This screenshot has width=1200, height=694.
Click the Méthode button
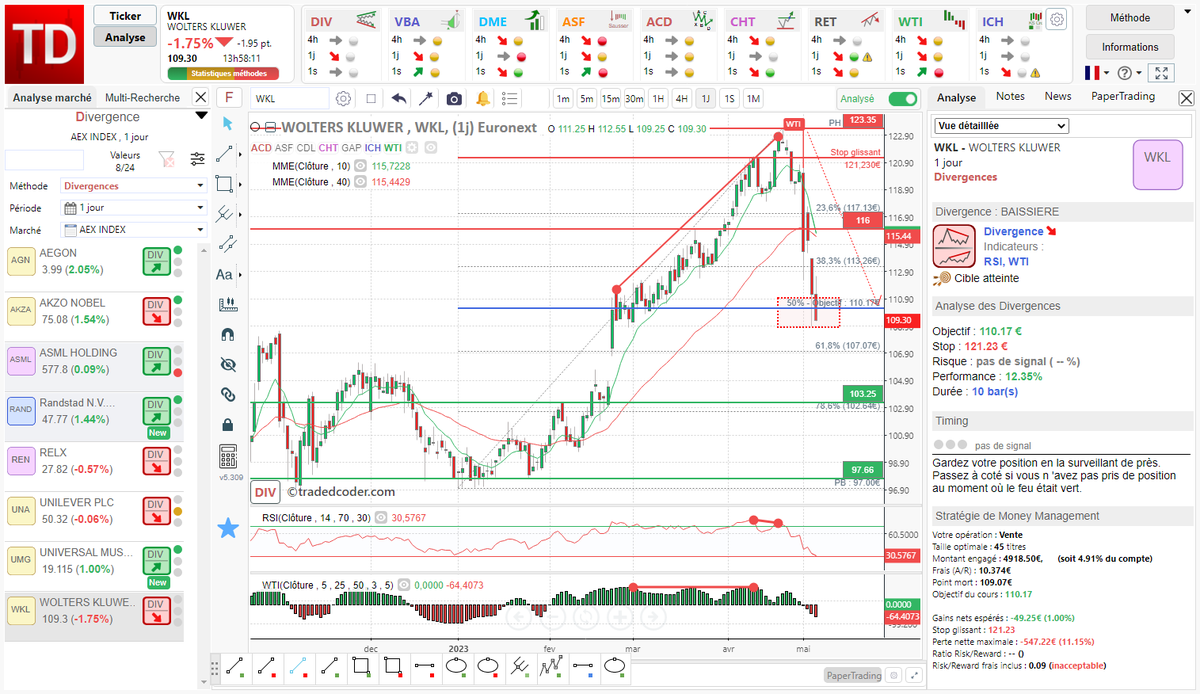pos(1130,18)
